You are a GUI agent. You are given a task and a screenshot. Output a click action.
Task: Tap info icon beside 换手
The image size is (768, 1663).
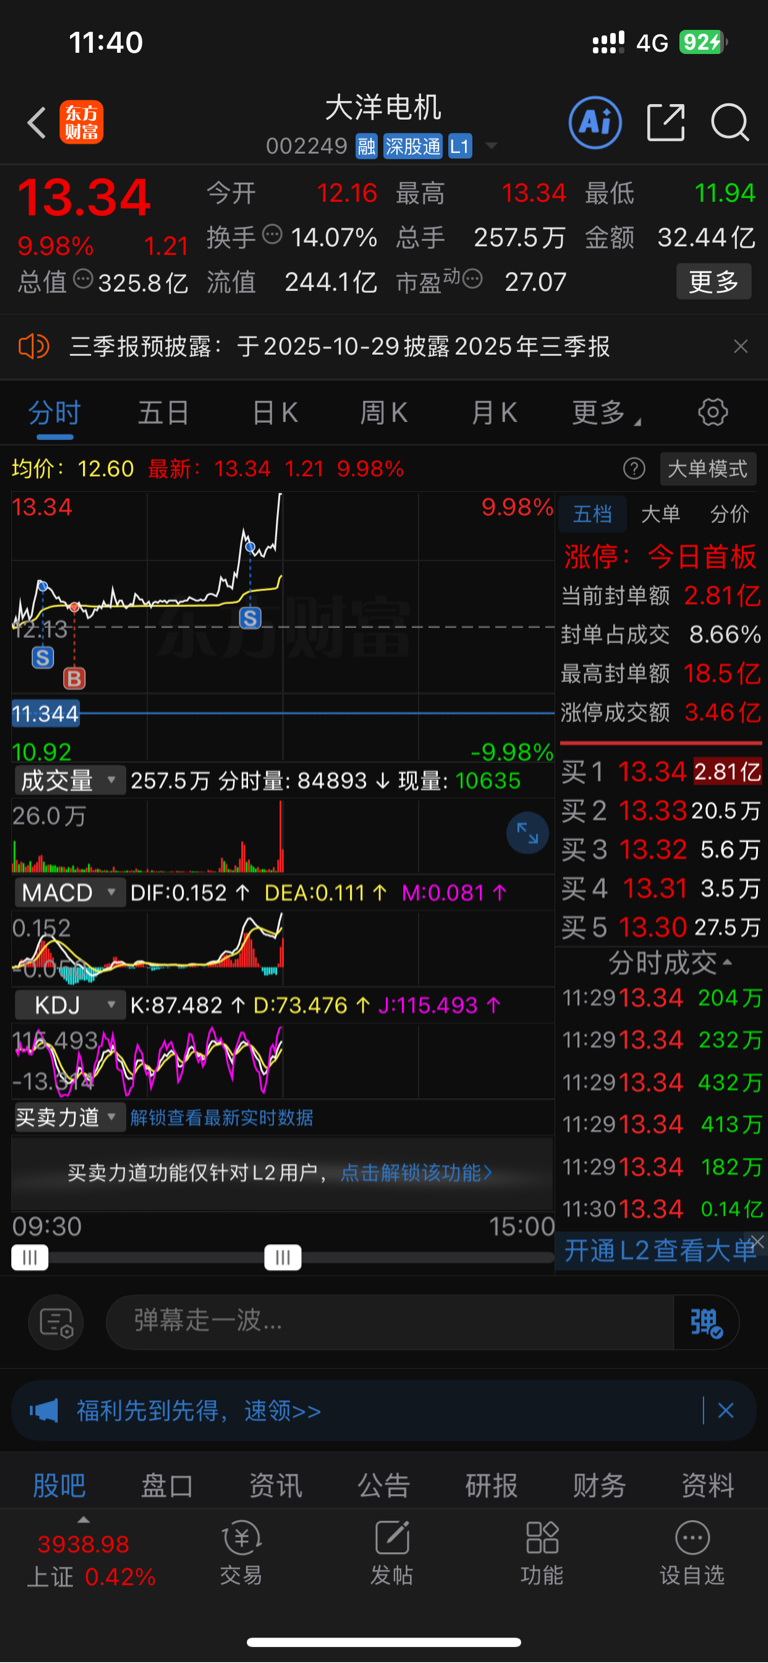272,235
